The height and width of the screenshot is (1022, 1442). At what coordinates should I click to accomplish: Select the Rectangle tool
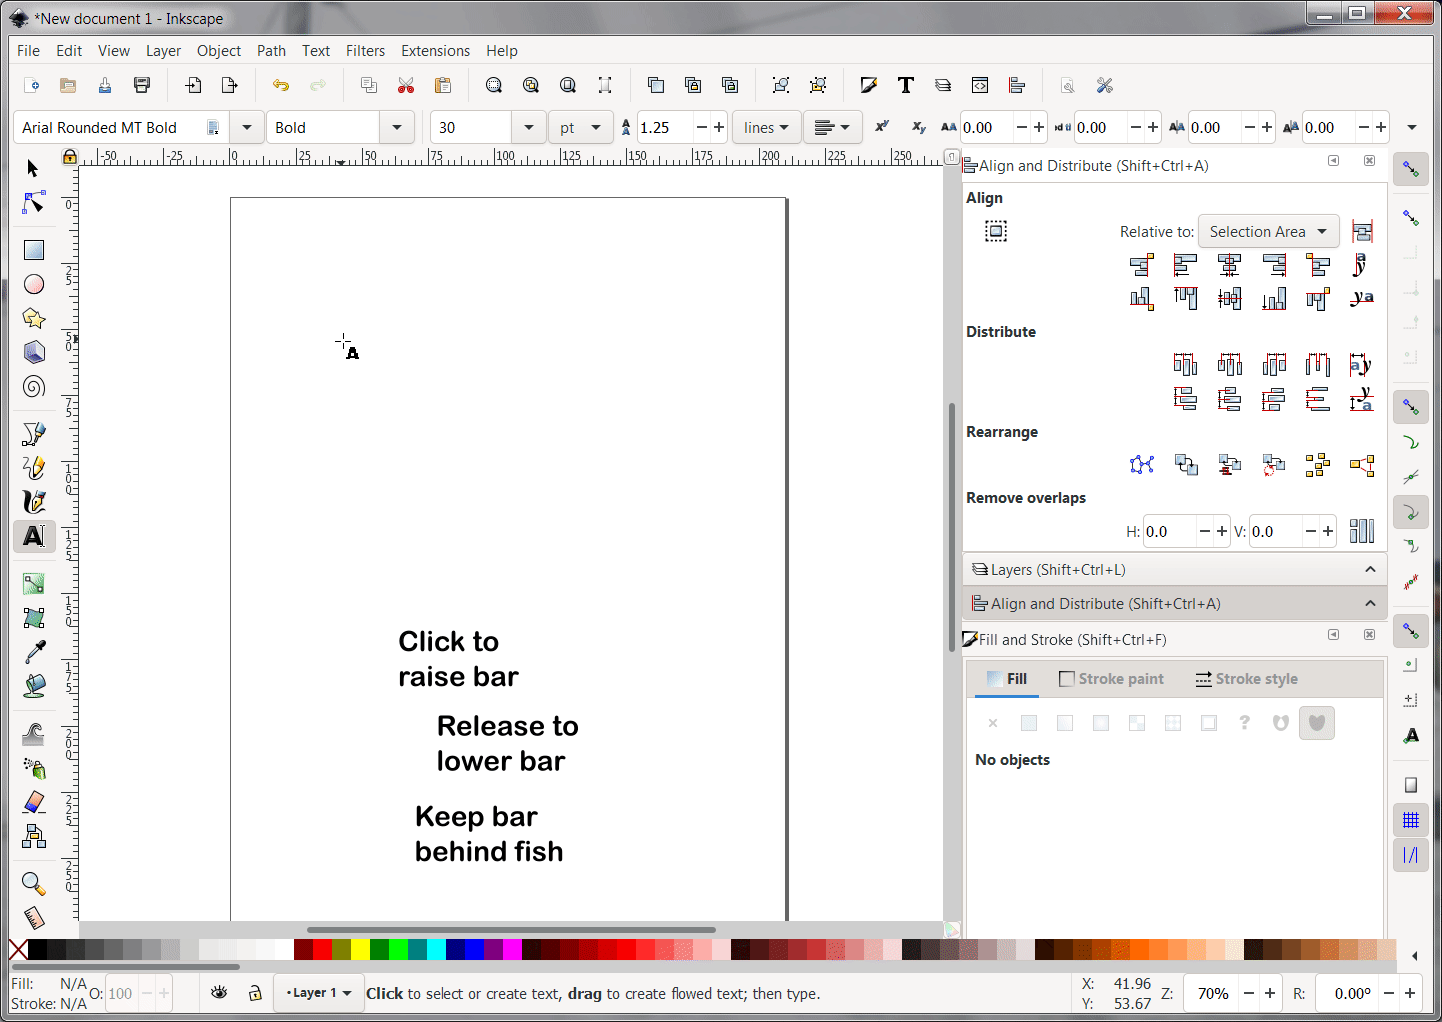[x=34, y=250]
